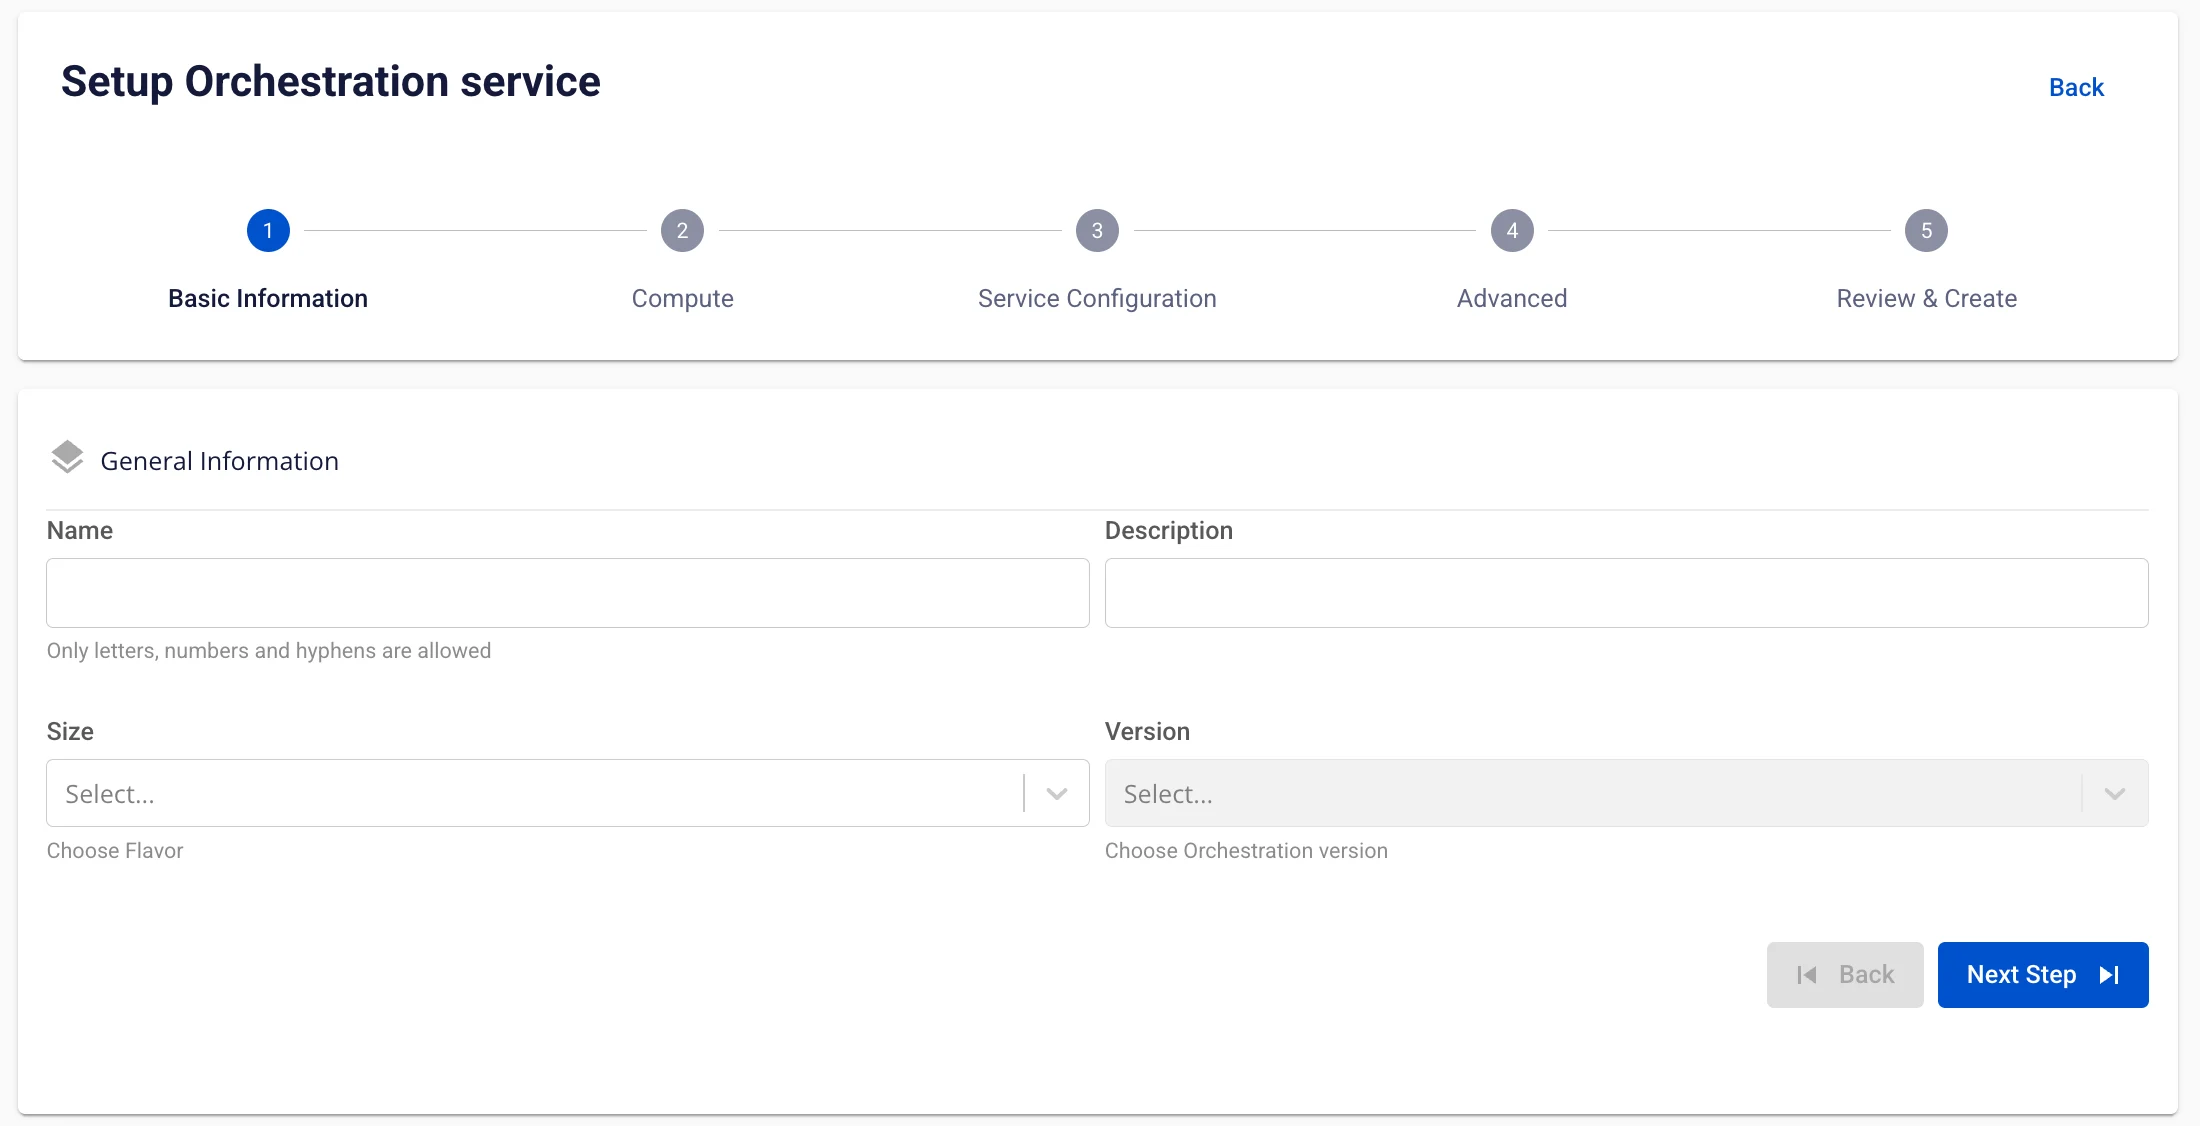2200x1126 pixels.
Task: Click into the Description text field
Action: pos(1626,593)
